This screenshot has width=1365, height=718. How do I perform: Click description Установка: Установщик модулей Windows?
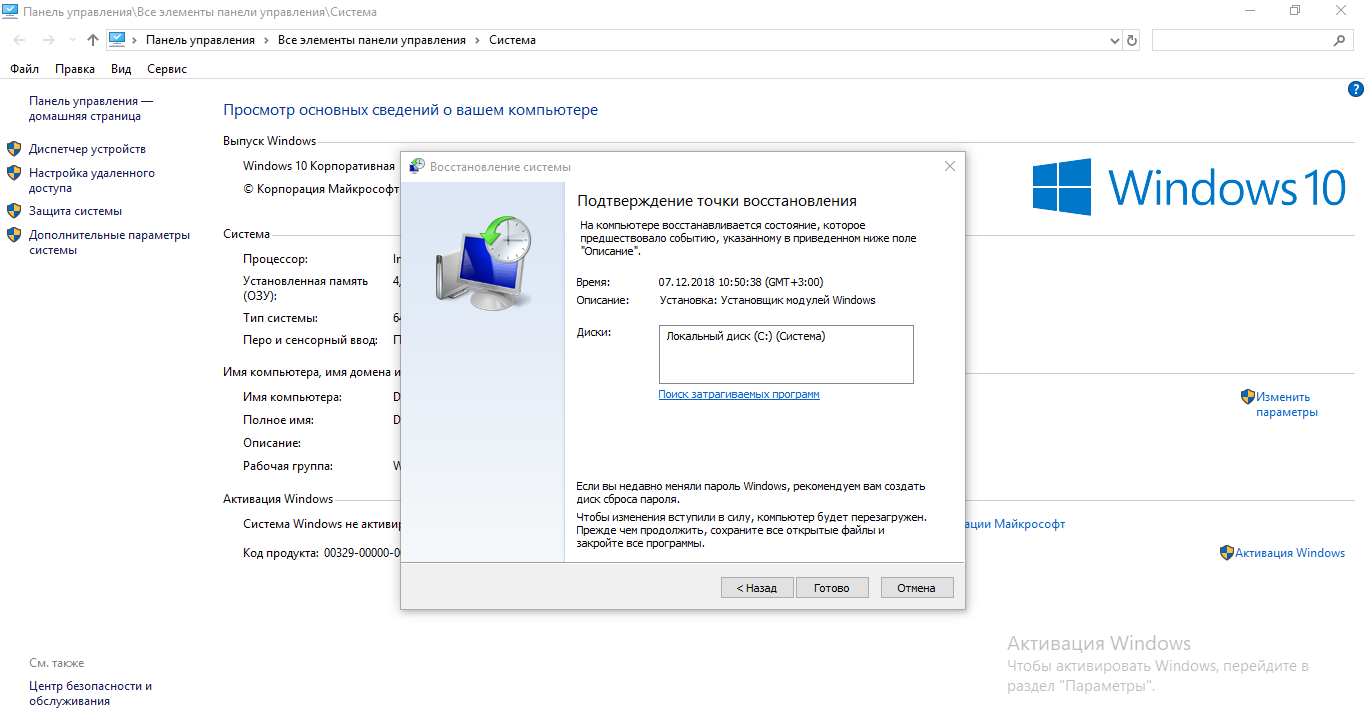tap(768, 300)
